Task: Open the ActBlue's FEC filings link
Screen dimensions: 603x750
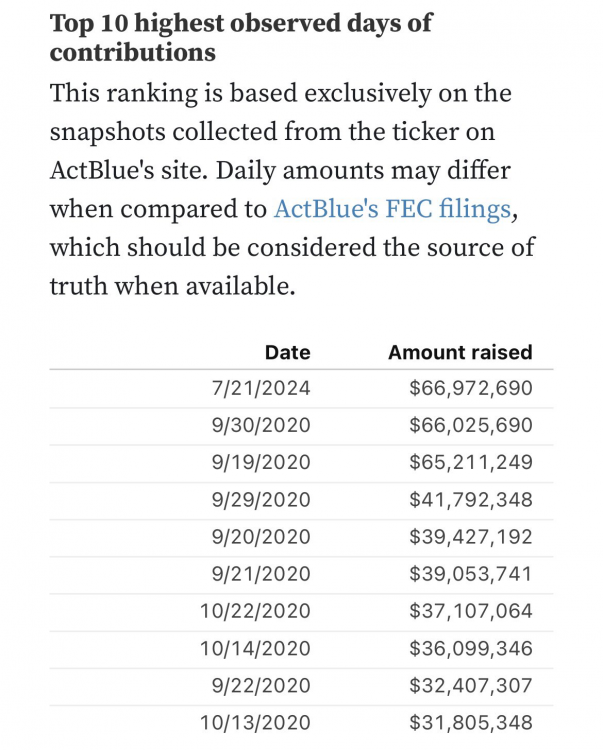Action: tap(392, 210)
